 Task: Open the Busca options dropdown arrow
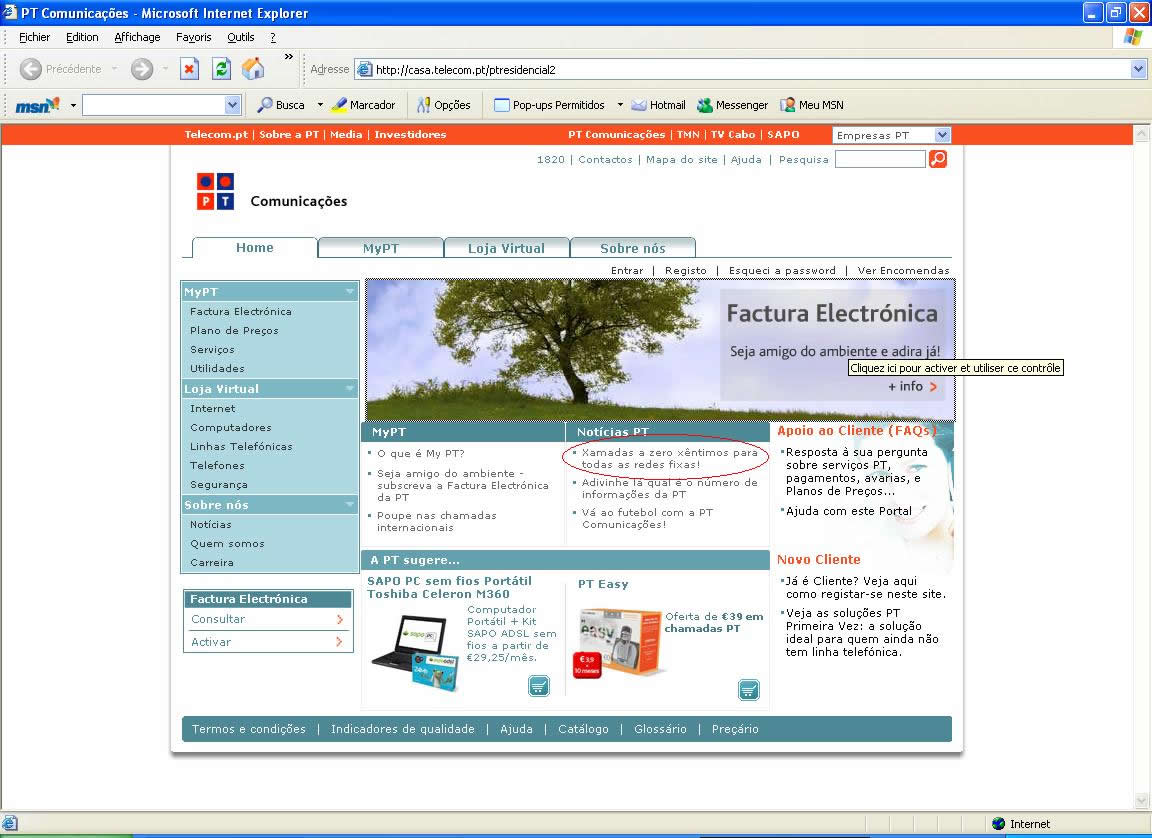(x=320, y=105)
